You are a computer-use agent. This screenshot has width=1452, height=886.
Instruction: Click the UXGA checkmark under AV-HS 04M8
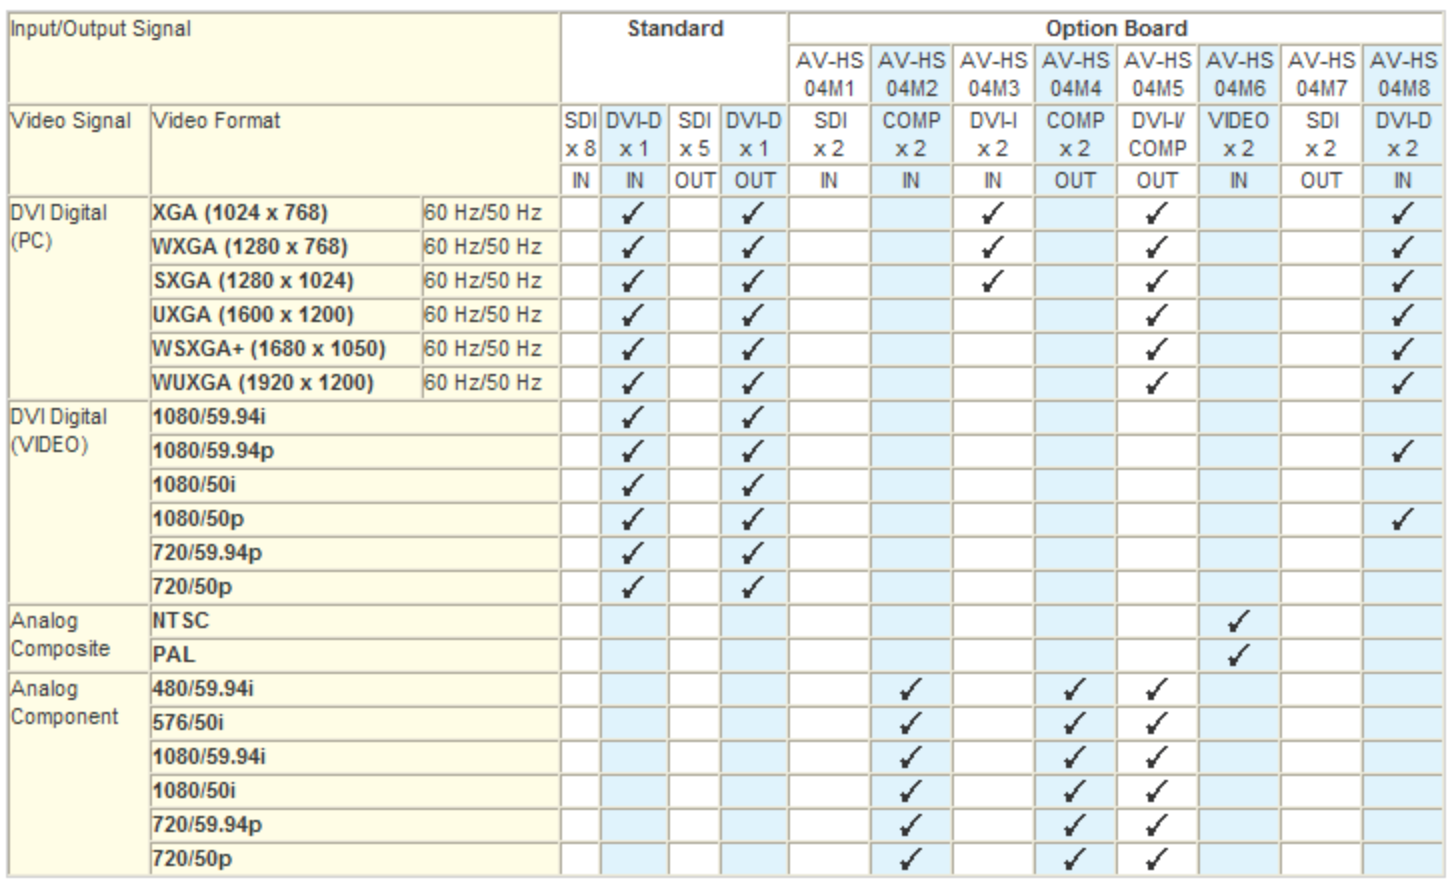pyautogui.click(x=1403, y=315)
